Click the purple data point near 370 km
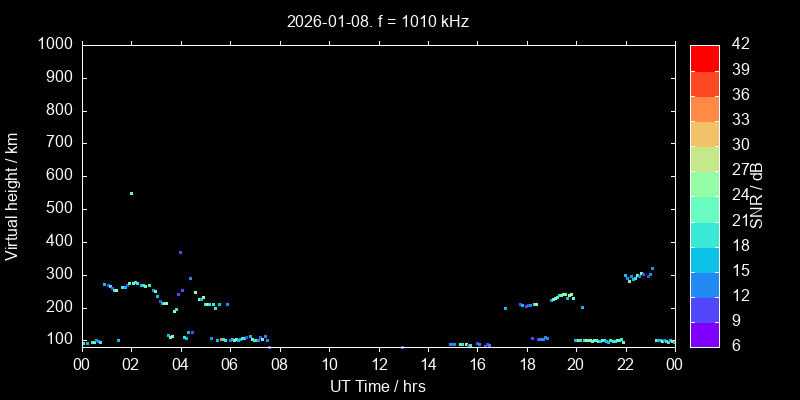This screenshot has height=400, width=800. (180, 253)
